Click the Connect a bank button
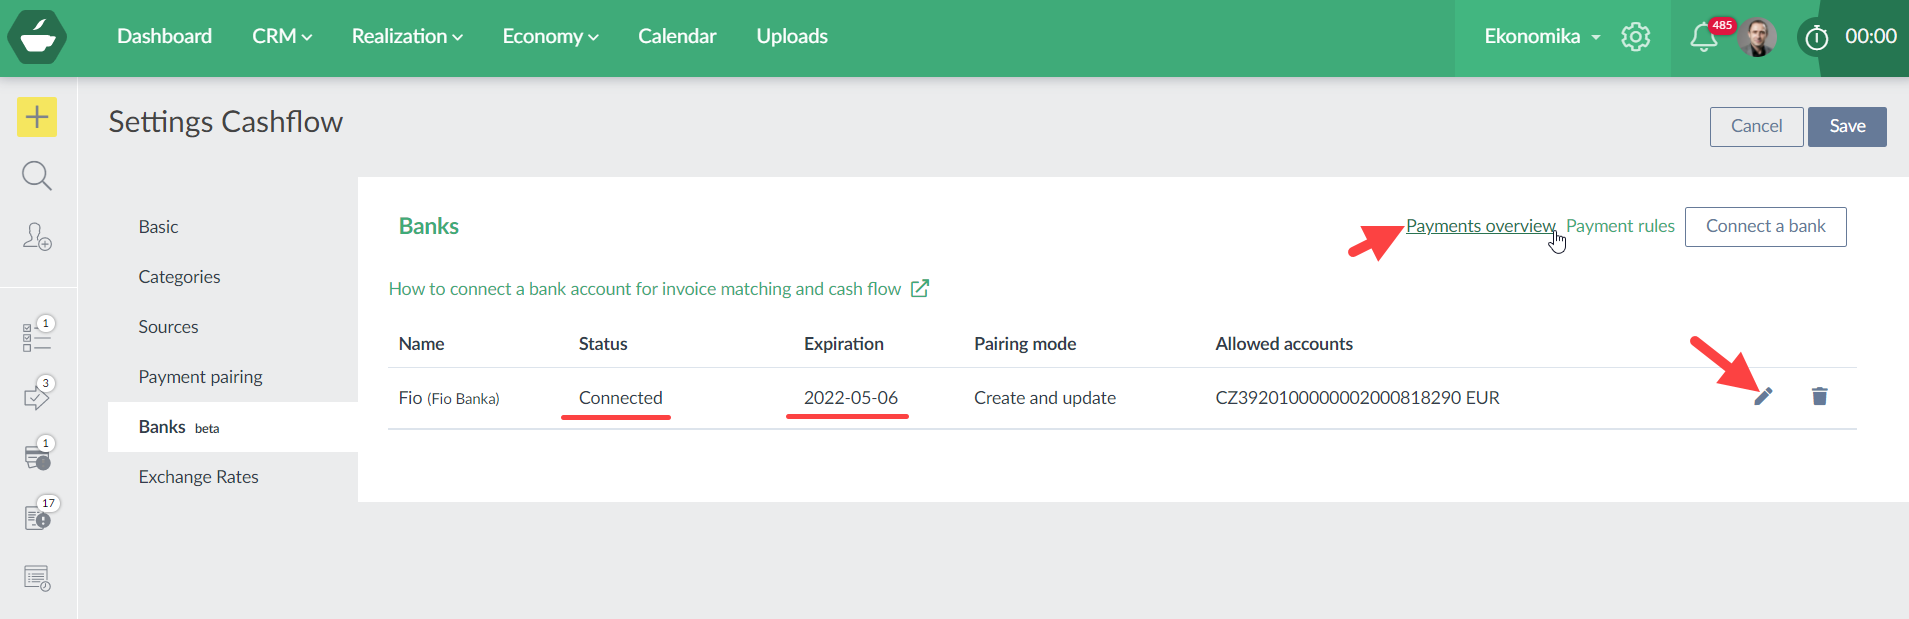Screen dimensions: 1909x619 point(1765,226)
